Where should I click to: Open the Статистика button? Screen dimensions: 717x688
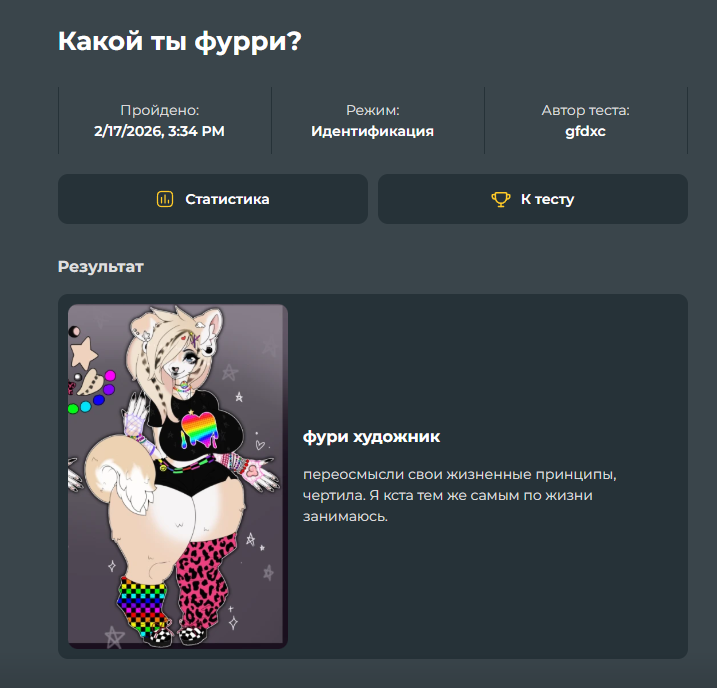[213, 199]
